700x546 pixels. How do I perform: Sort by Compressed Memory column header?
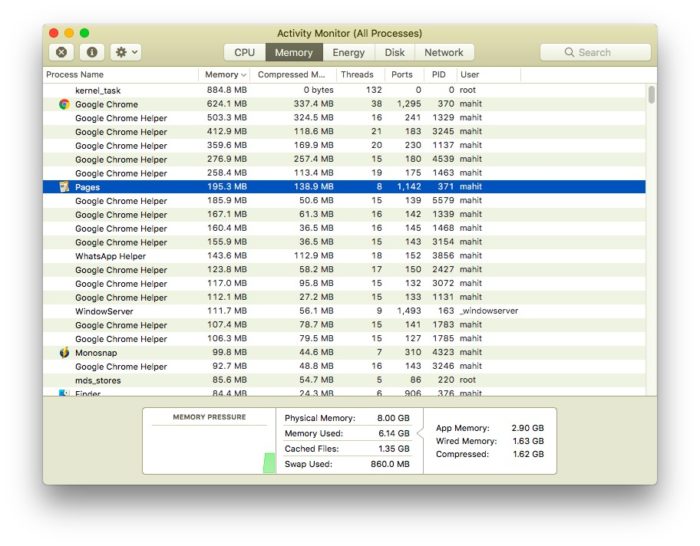pyautogui.click(x=291, y=75)
